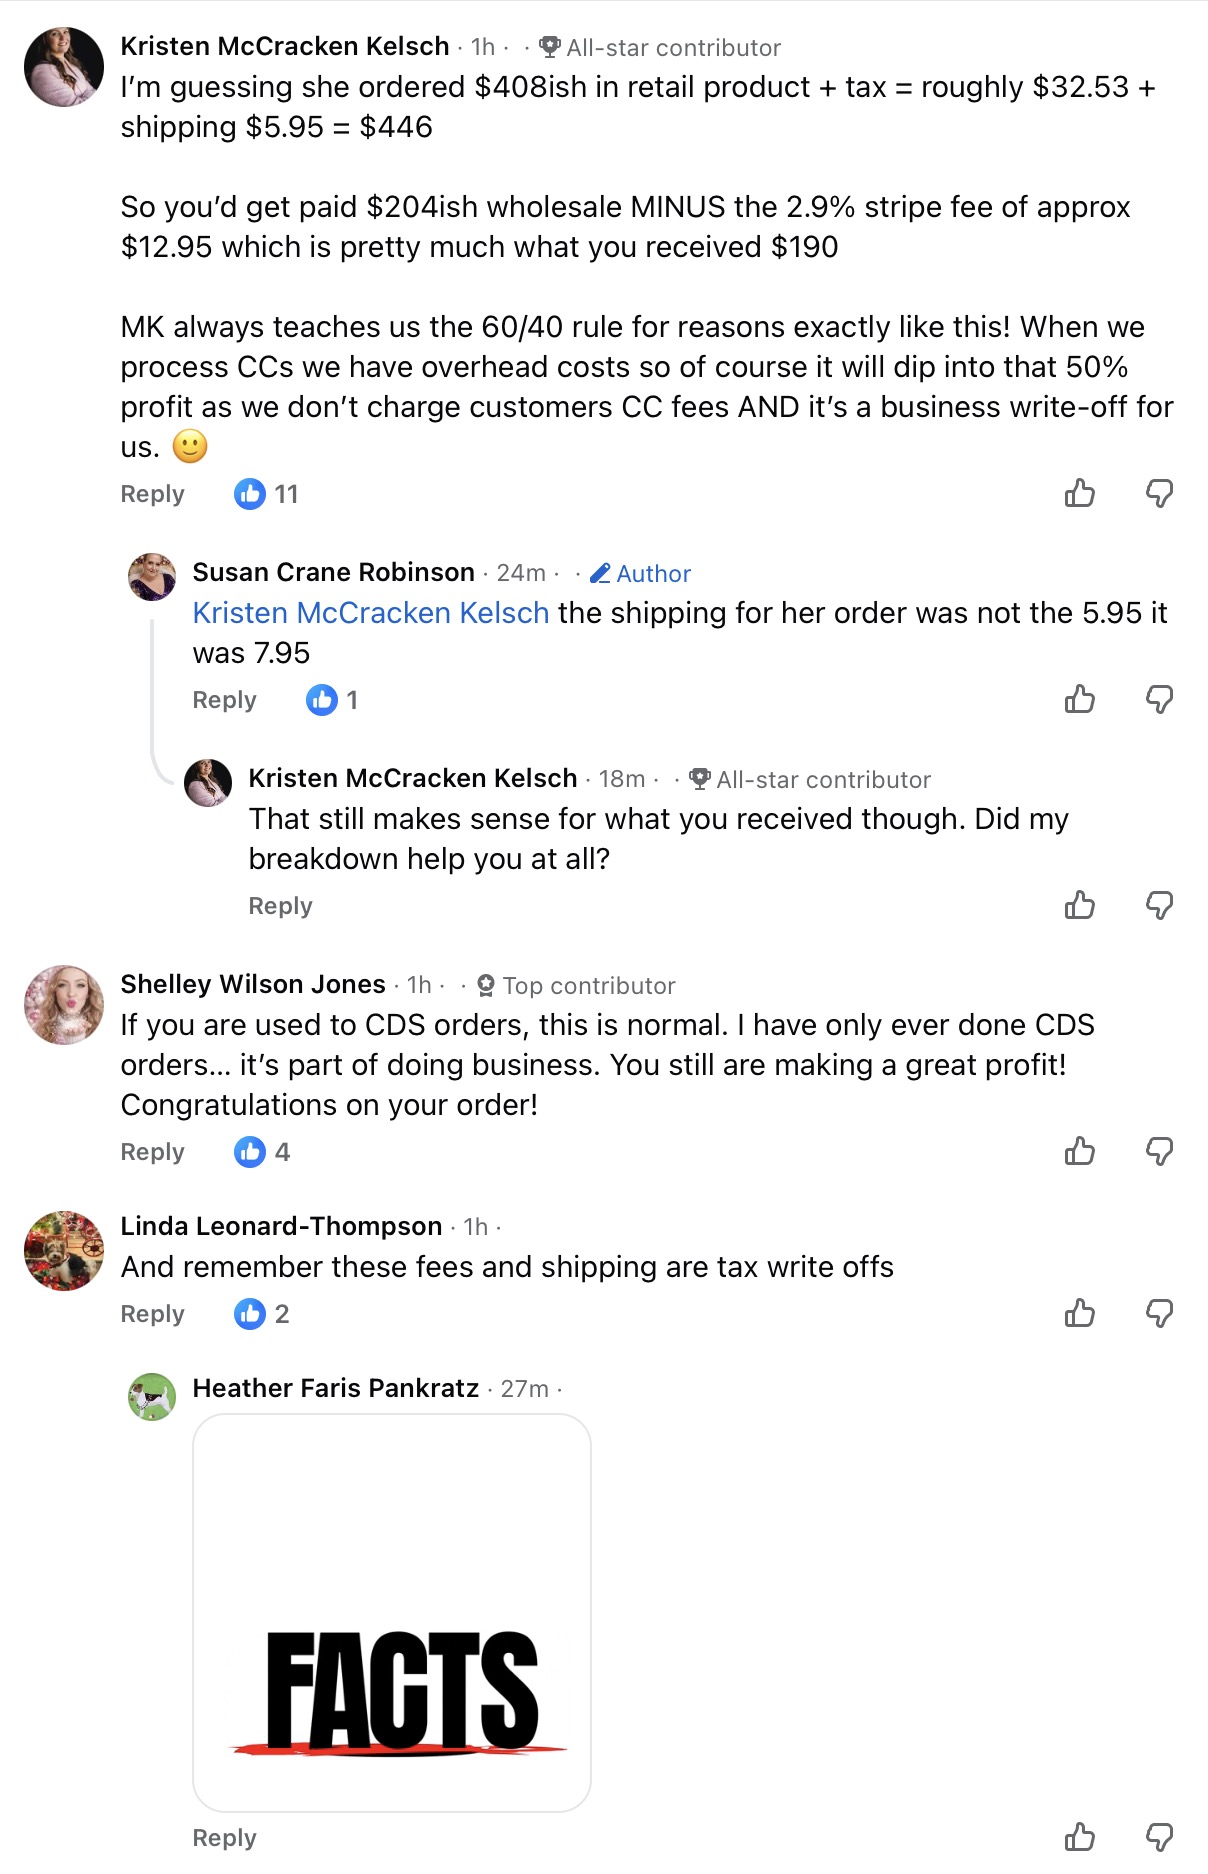Viewport: 1208px width, 1874px height.
Task: Open mentioned Kristen McCracken Kelsch profile link
Action: pyautogui.click(x=370, y=613)
